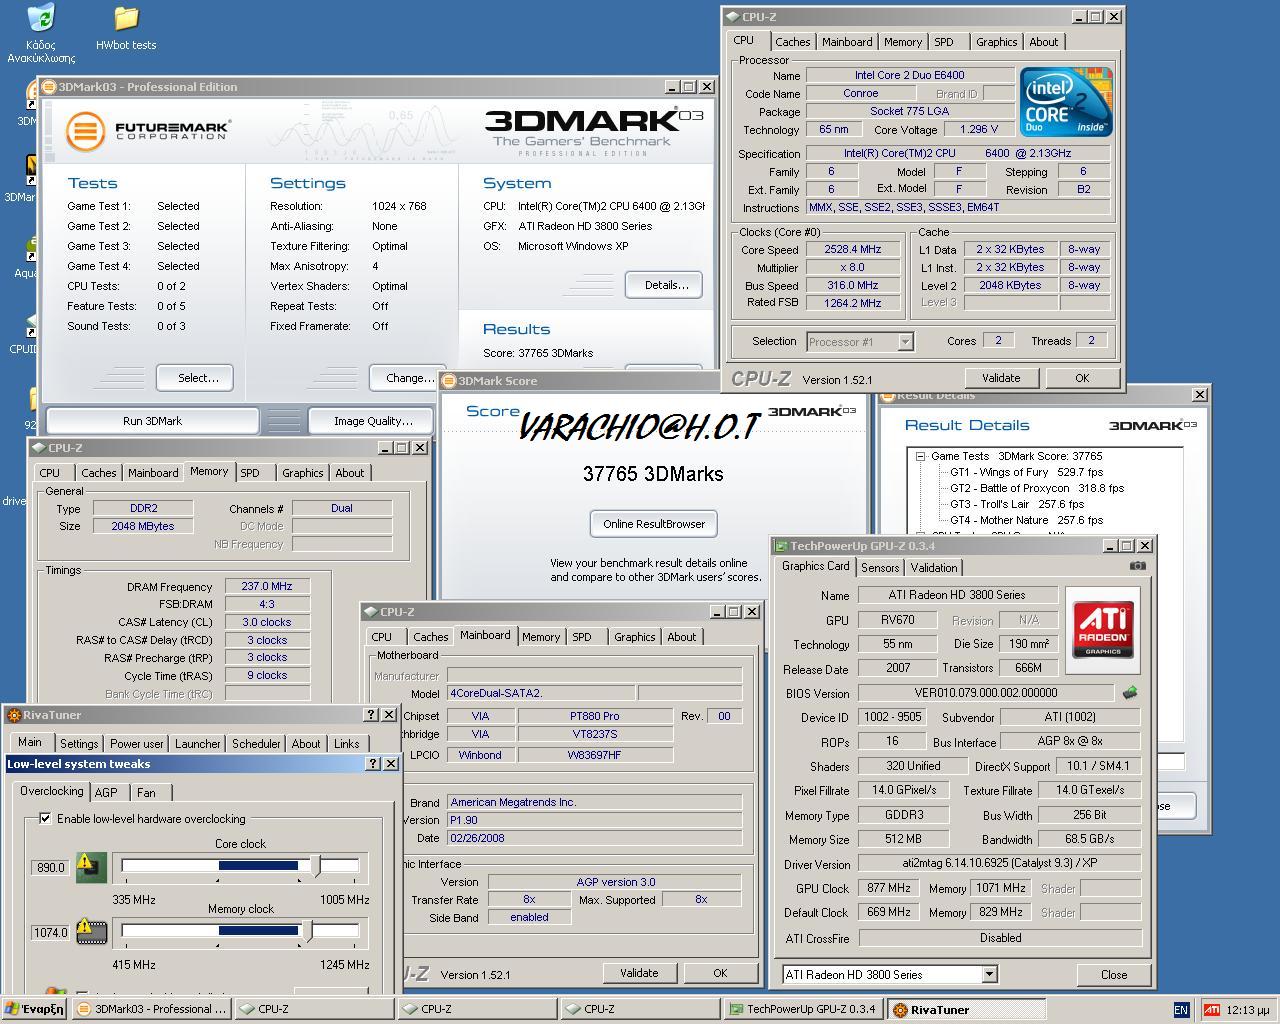Switch to TechPowerUp GPU-Z taskbar item
The image size is (1280, 1024).
[x=803, y=1010]
